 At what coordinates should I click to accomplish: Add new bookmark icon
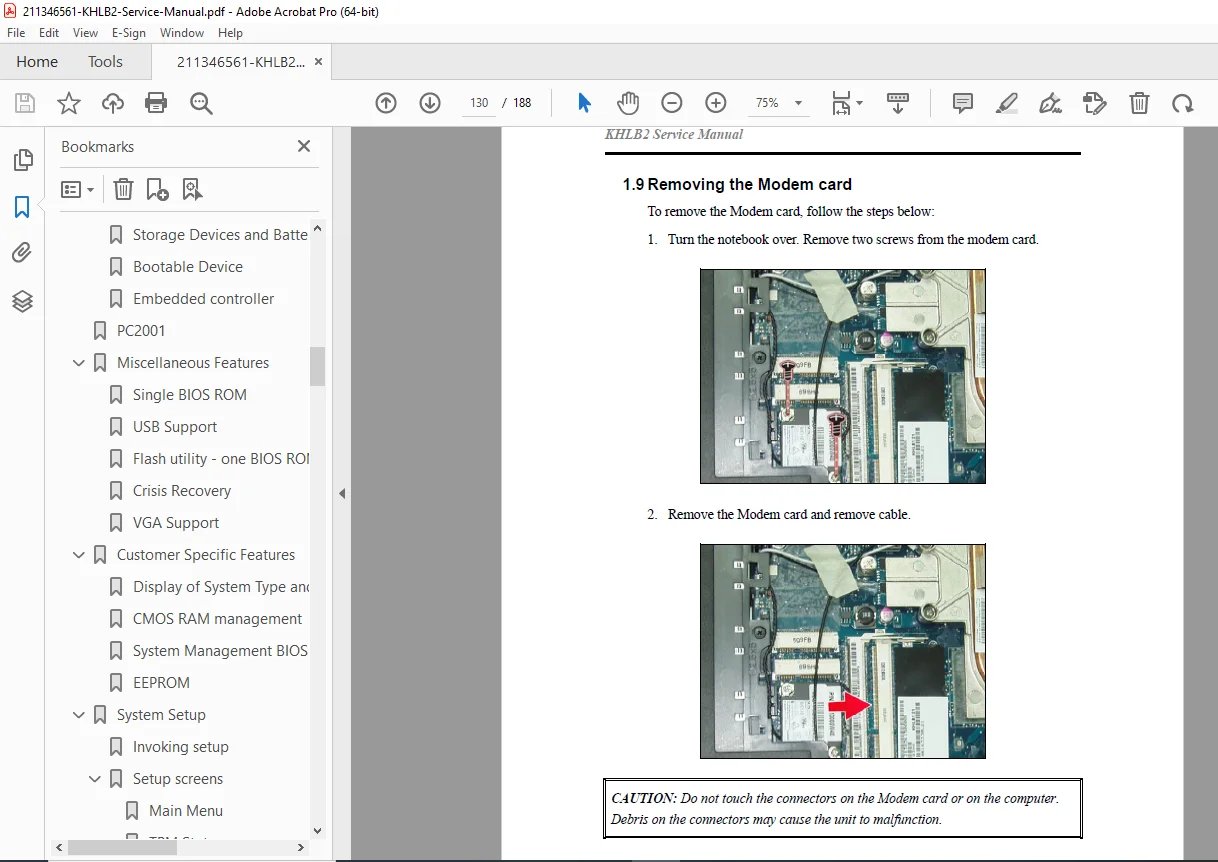[157, 189]
